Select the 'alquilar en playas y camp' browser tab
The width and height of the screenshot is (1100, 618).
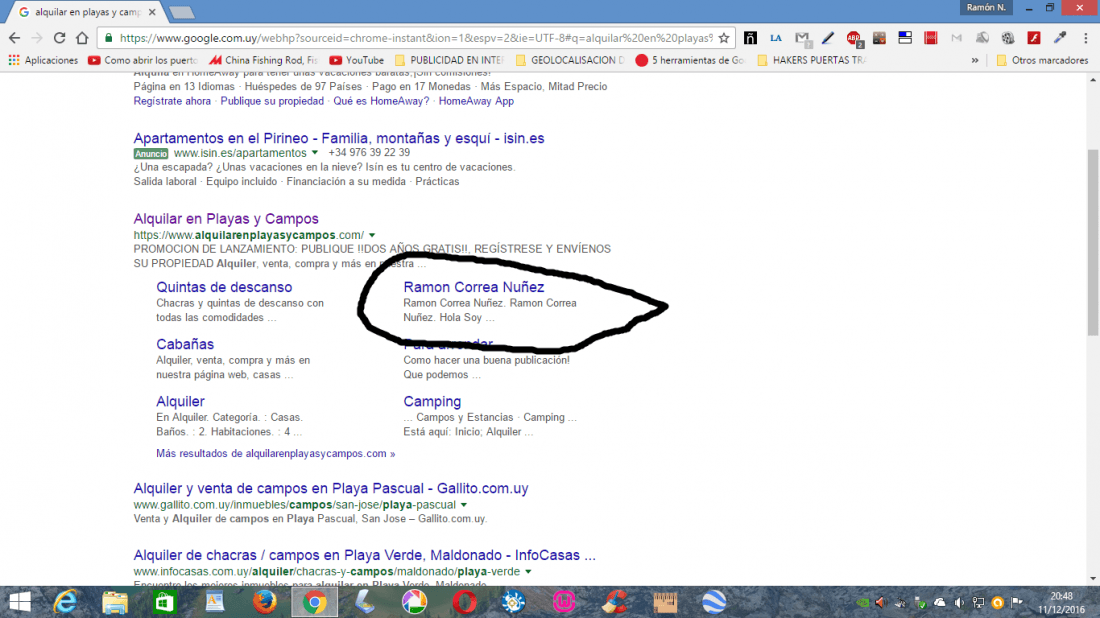pyautogui.click(x=87, y=12)
